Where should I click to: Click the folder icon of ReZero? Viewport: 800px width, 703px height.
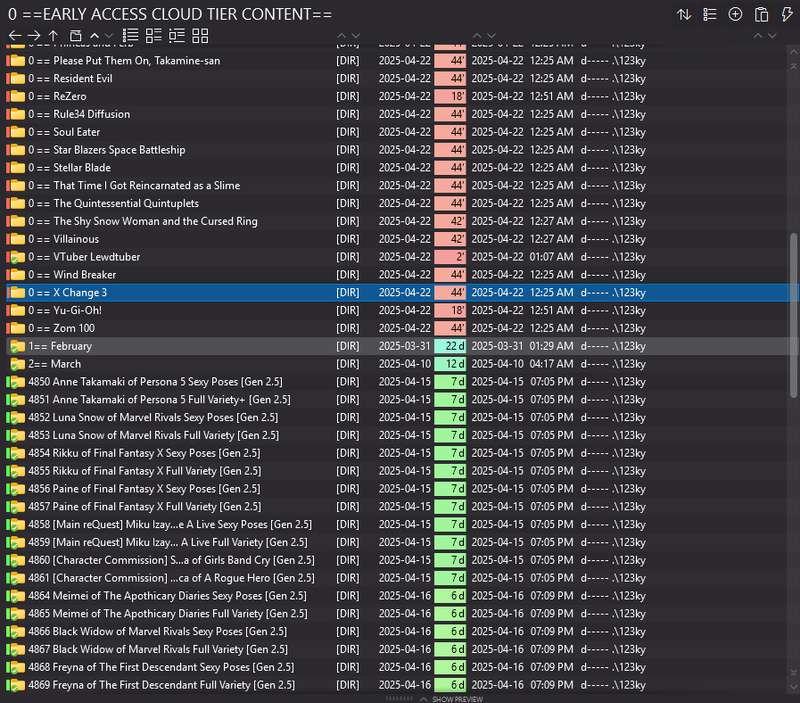click(x=16, y=96)
